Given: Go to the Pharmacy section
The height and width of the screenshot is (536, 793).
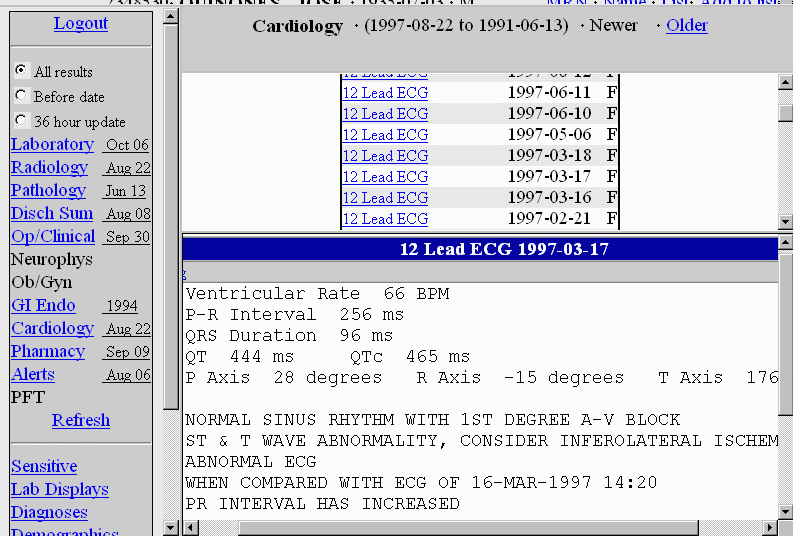Looking at the screenshot, I should (x=48, y=351).
